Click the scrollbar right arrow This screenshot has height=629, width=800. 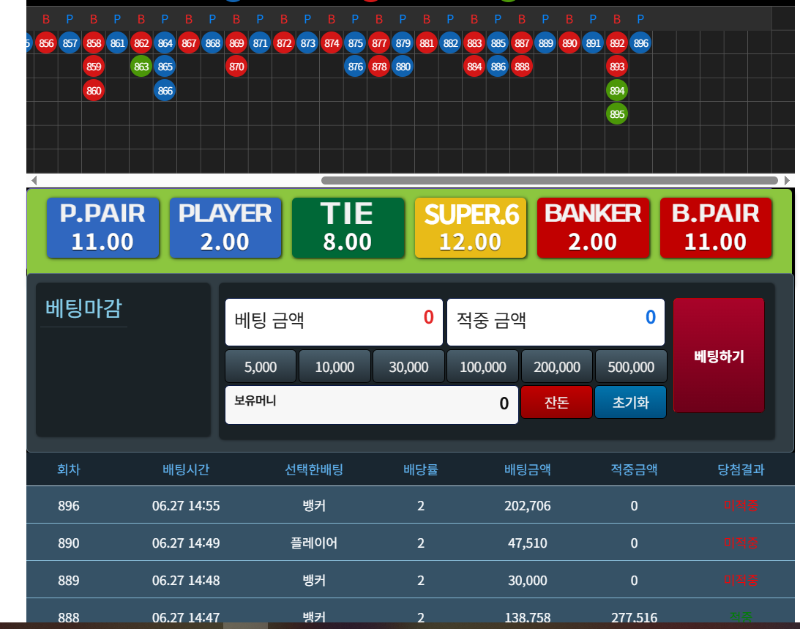[x=787, y=181]
